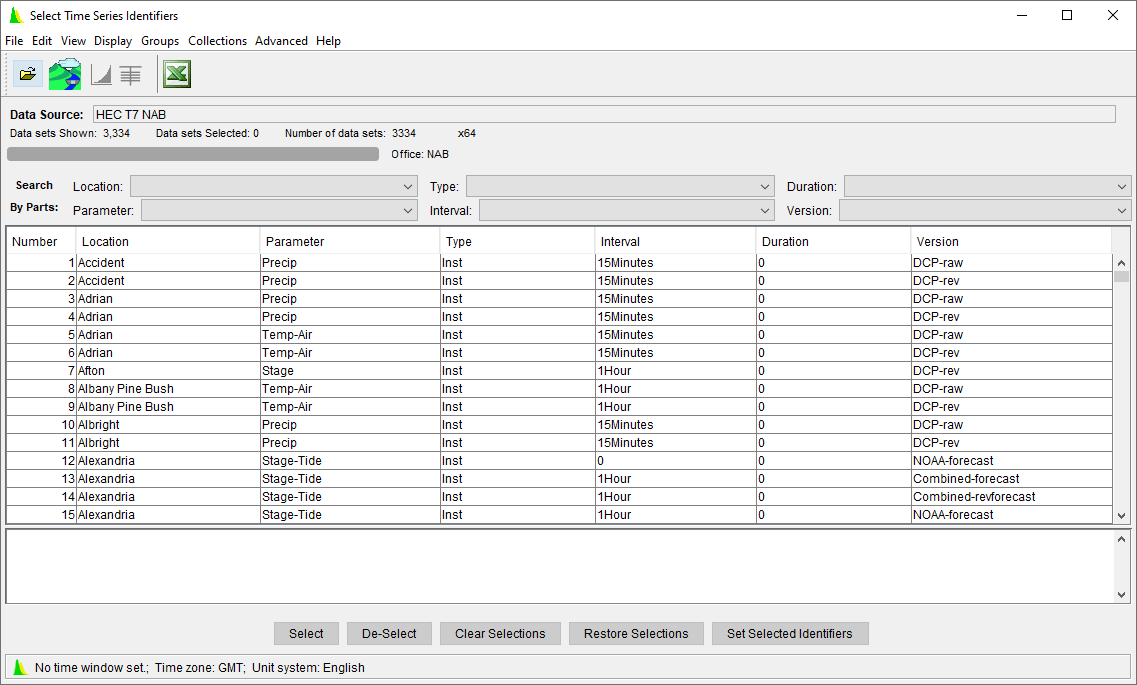This screenshot has height=685, width=1137.
Task: Select row 8 Albany Pine Bush cell
Action: (168, 389)
